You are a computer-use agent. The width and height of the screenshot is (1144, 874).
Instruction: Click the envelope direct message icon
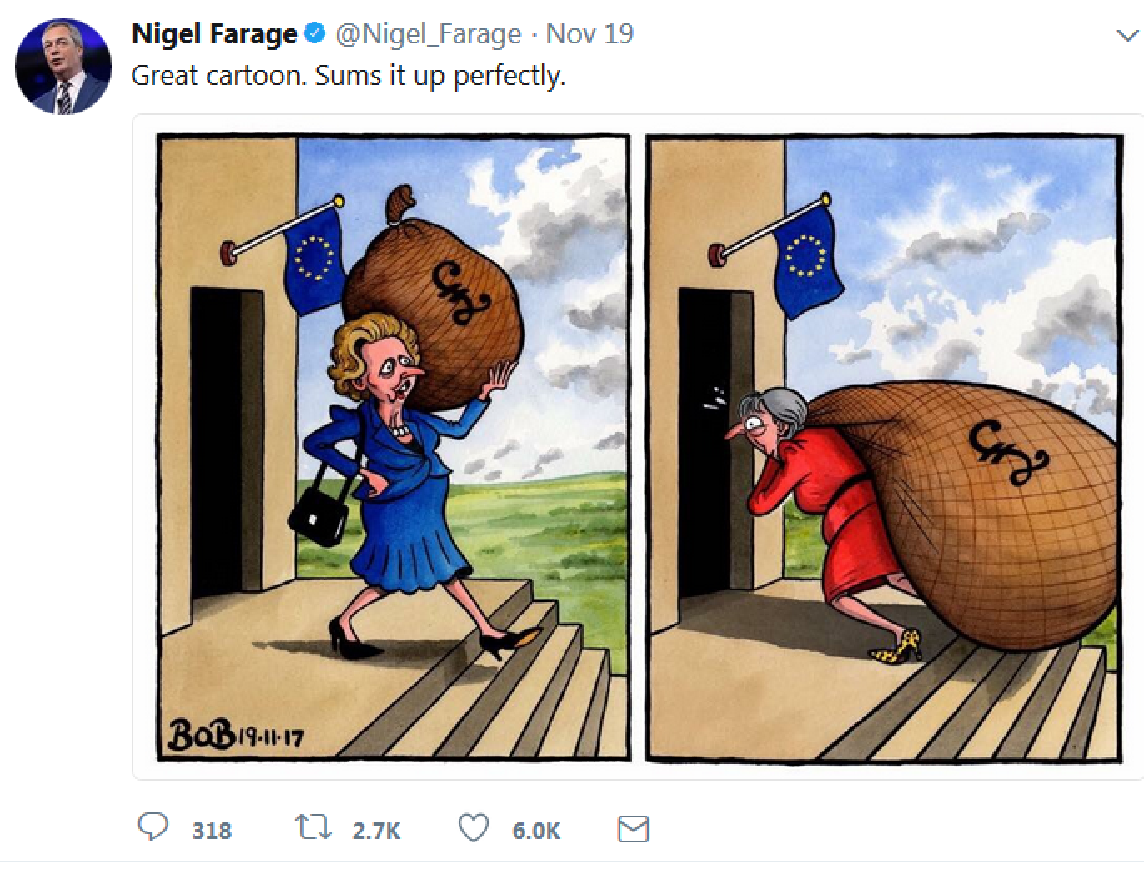633,829
